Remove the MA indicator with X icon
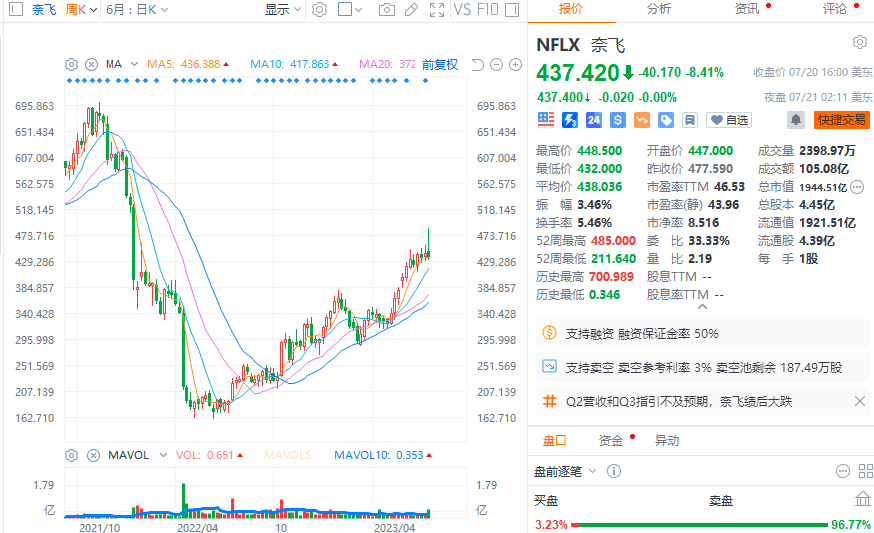Screen dimensions: 874x533 [x=91, y=64]
